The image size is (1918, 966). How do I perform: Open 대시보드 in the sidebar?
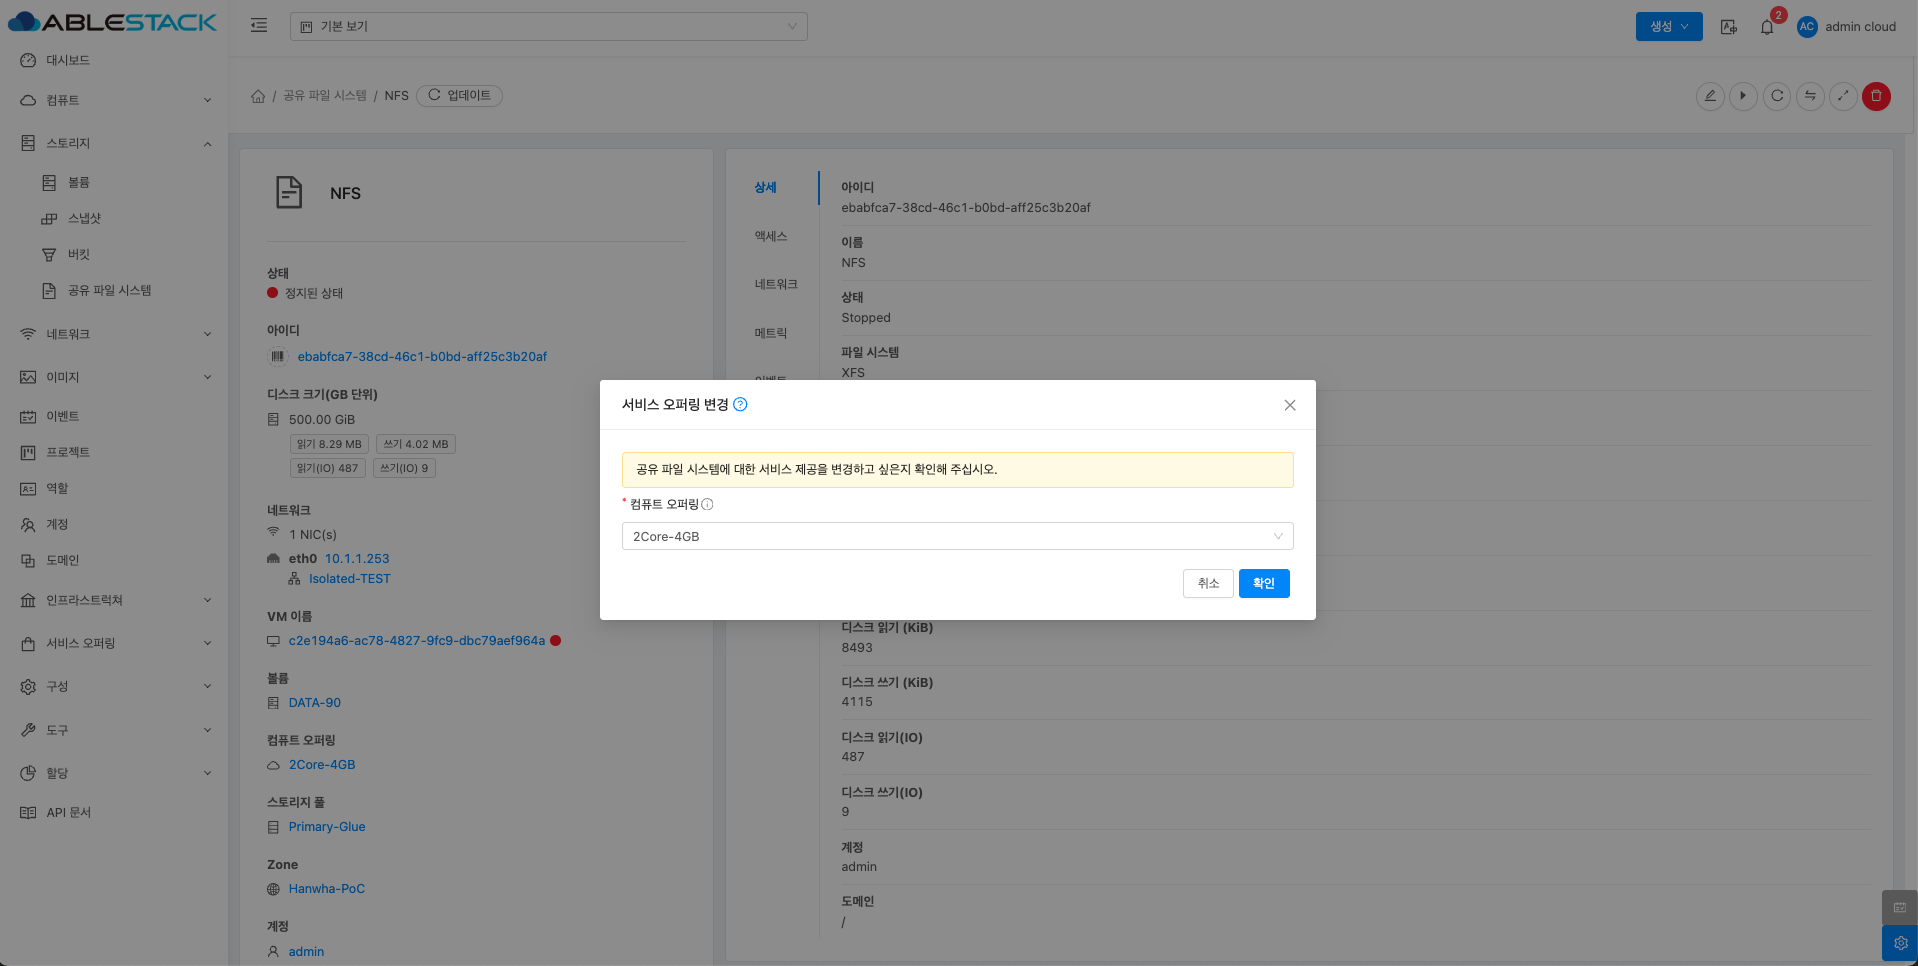(x=68, y=60)
